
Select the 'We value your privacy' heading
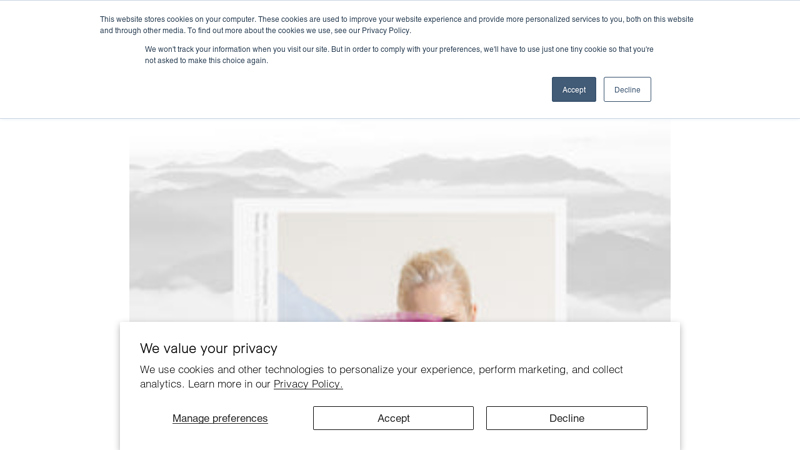click(x=209, y=348)
